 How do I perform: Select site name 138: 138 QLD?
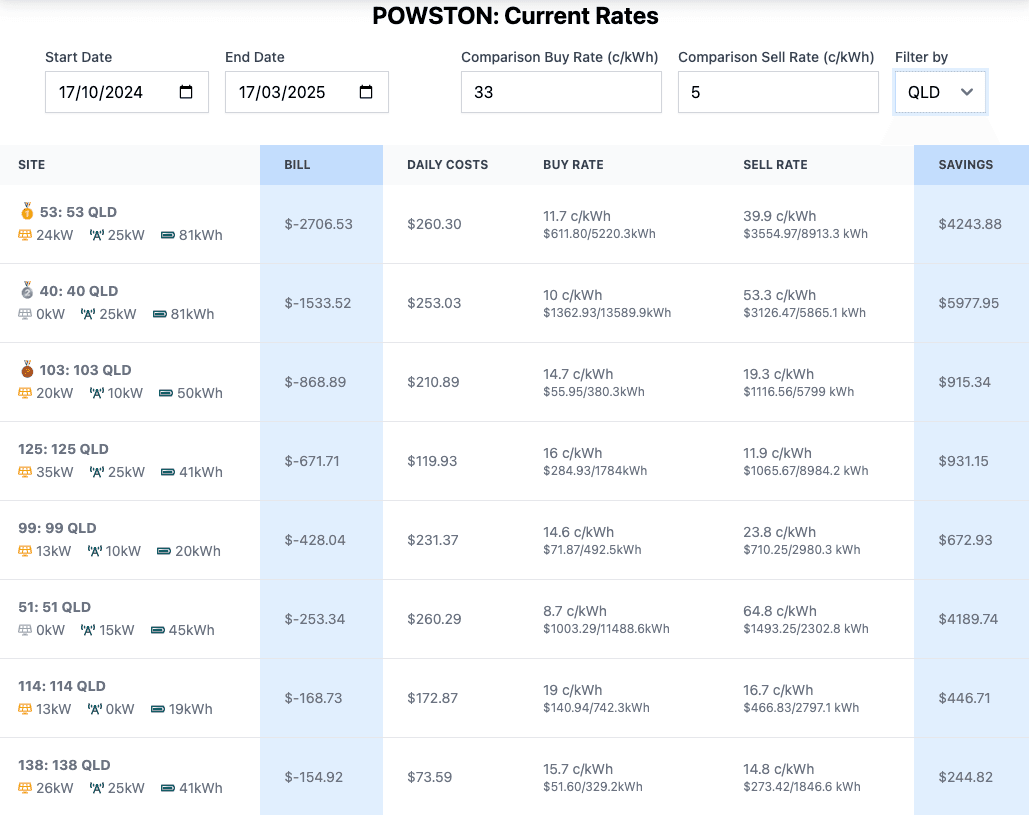tap(64, 765)
